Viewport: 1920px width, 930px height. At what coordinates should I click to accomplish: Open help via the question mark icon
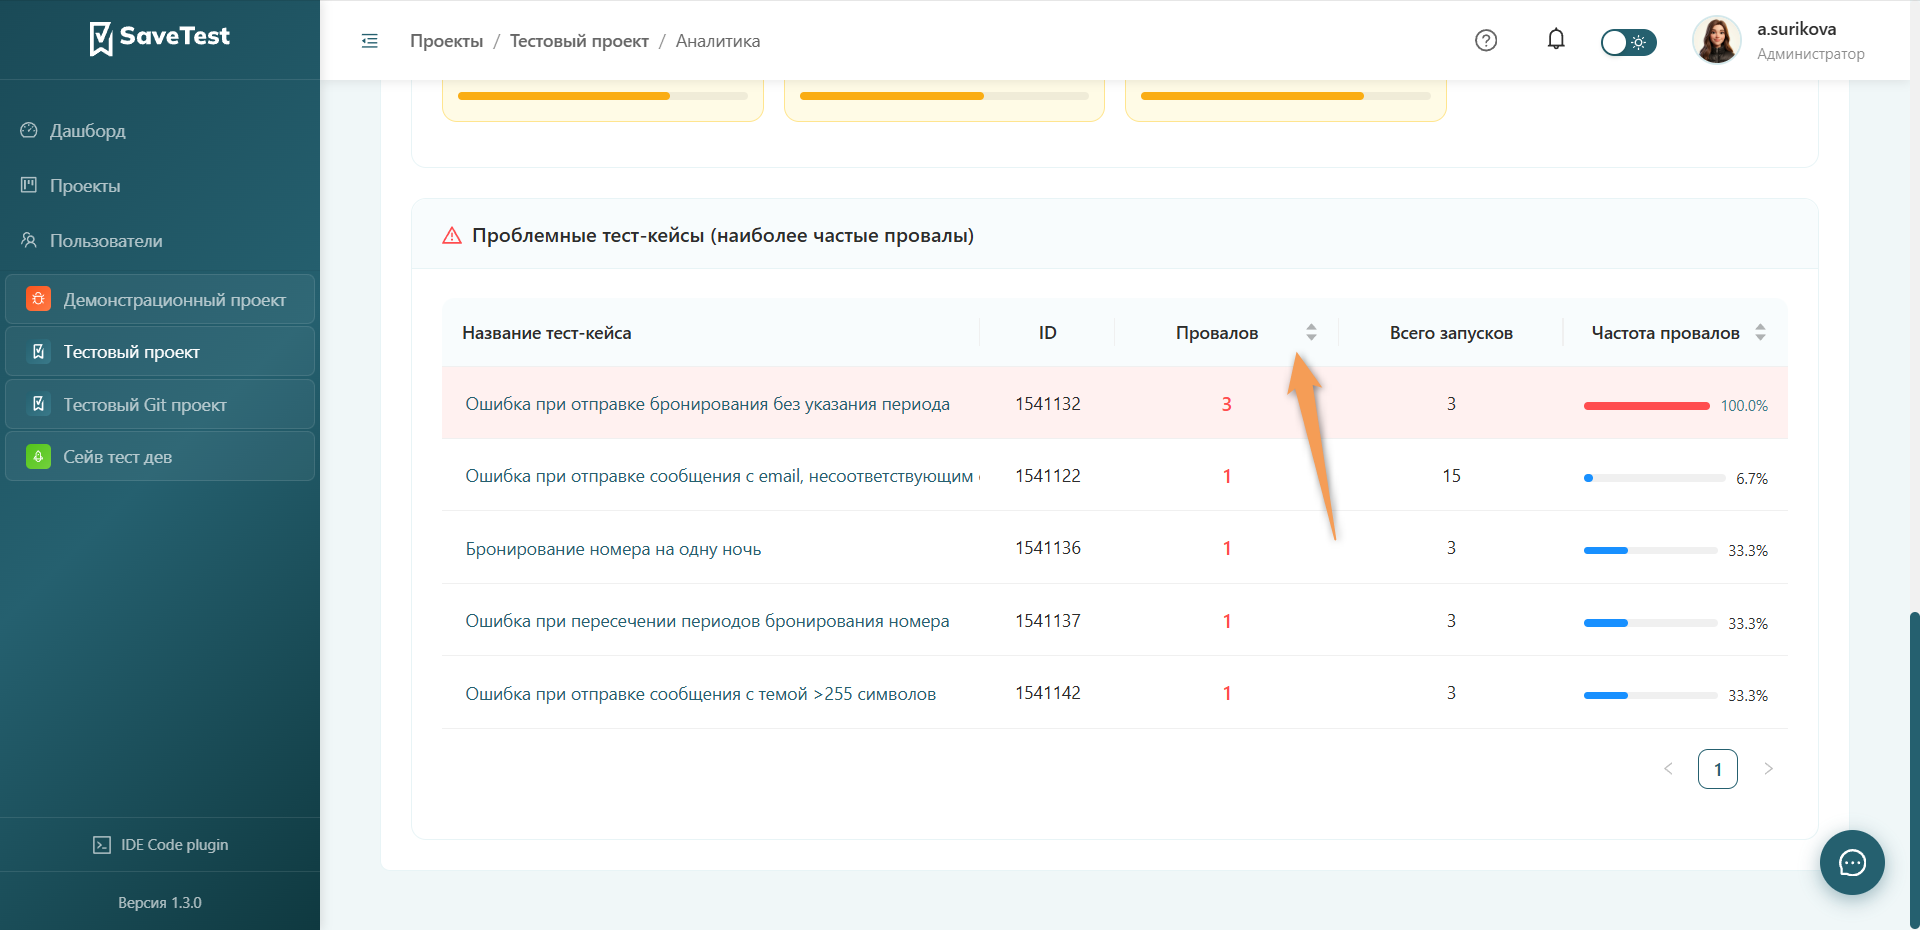pos(1486,40)
